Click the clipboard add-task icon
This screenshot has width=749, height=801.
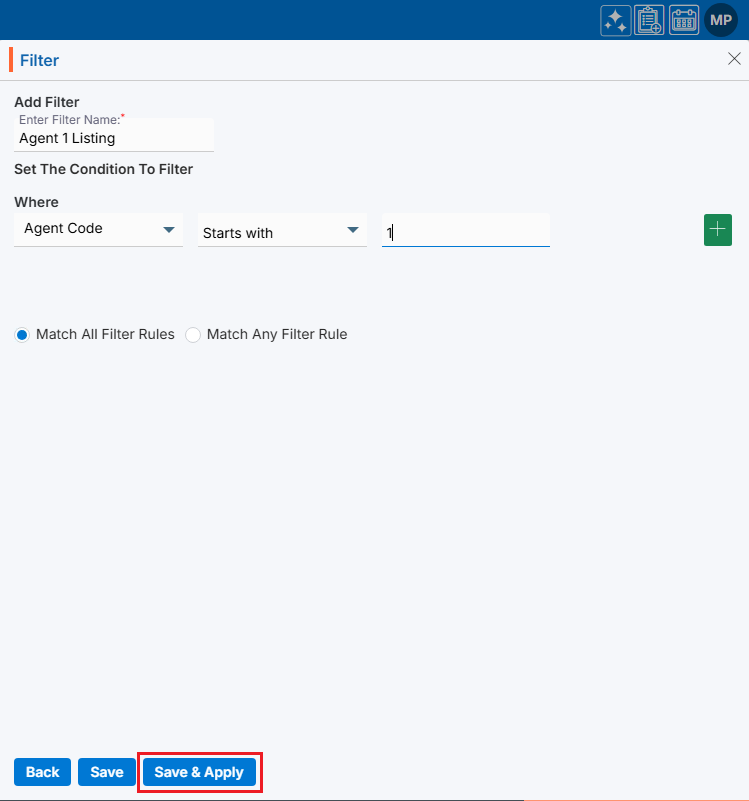pos(649,20)
